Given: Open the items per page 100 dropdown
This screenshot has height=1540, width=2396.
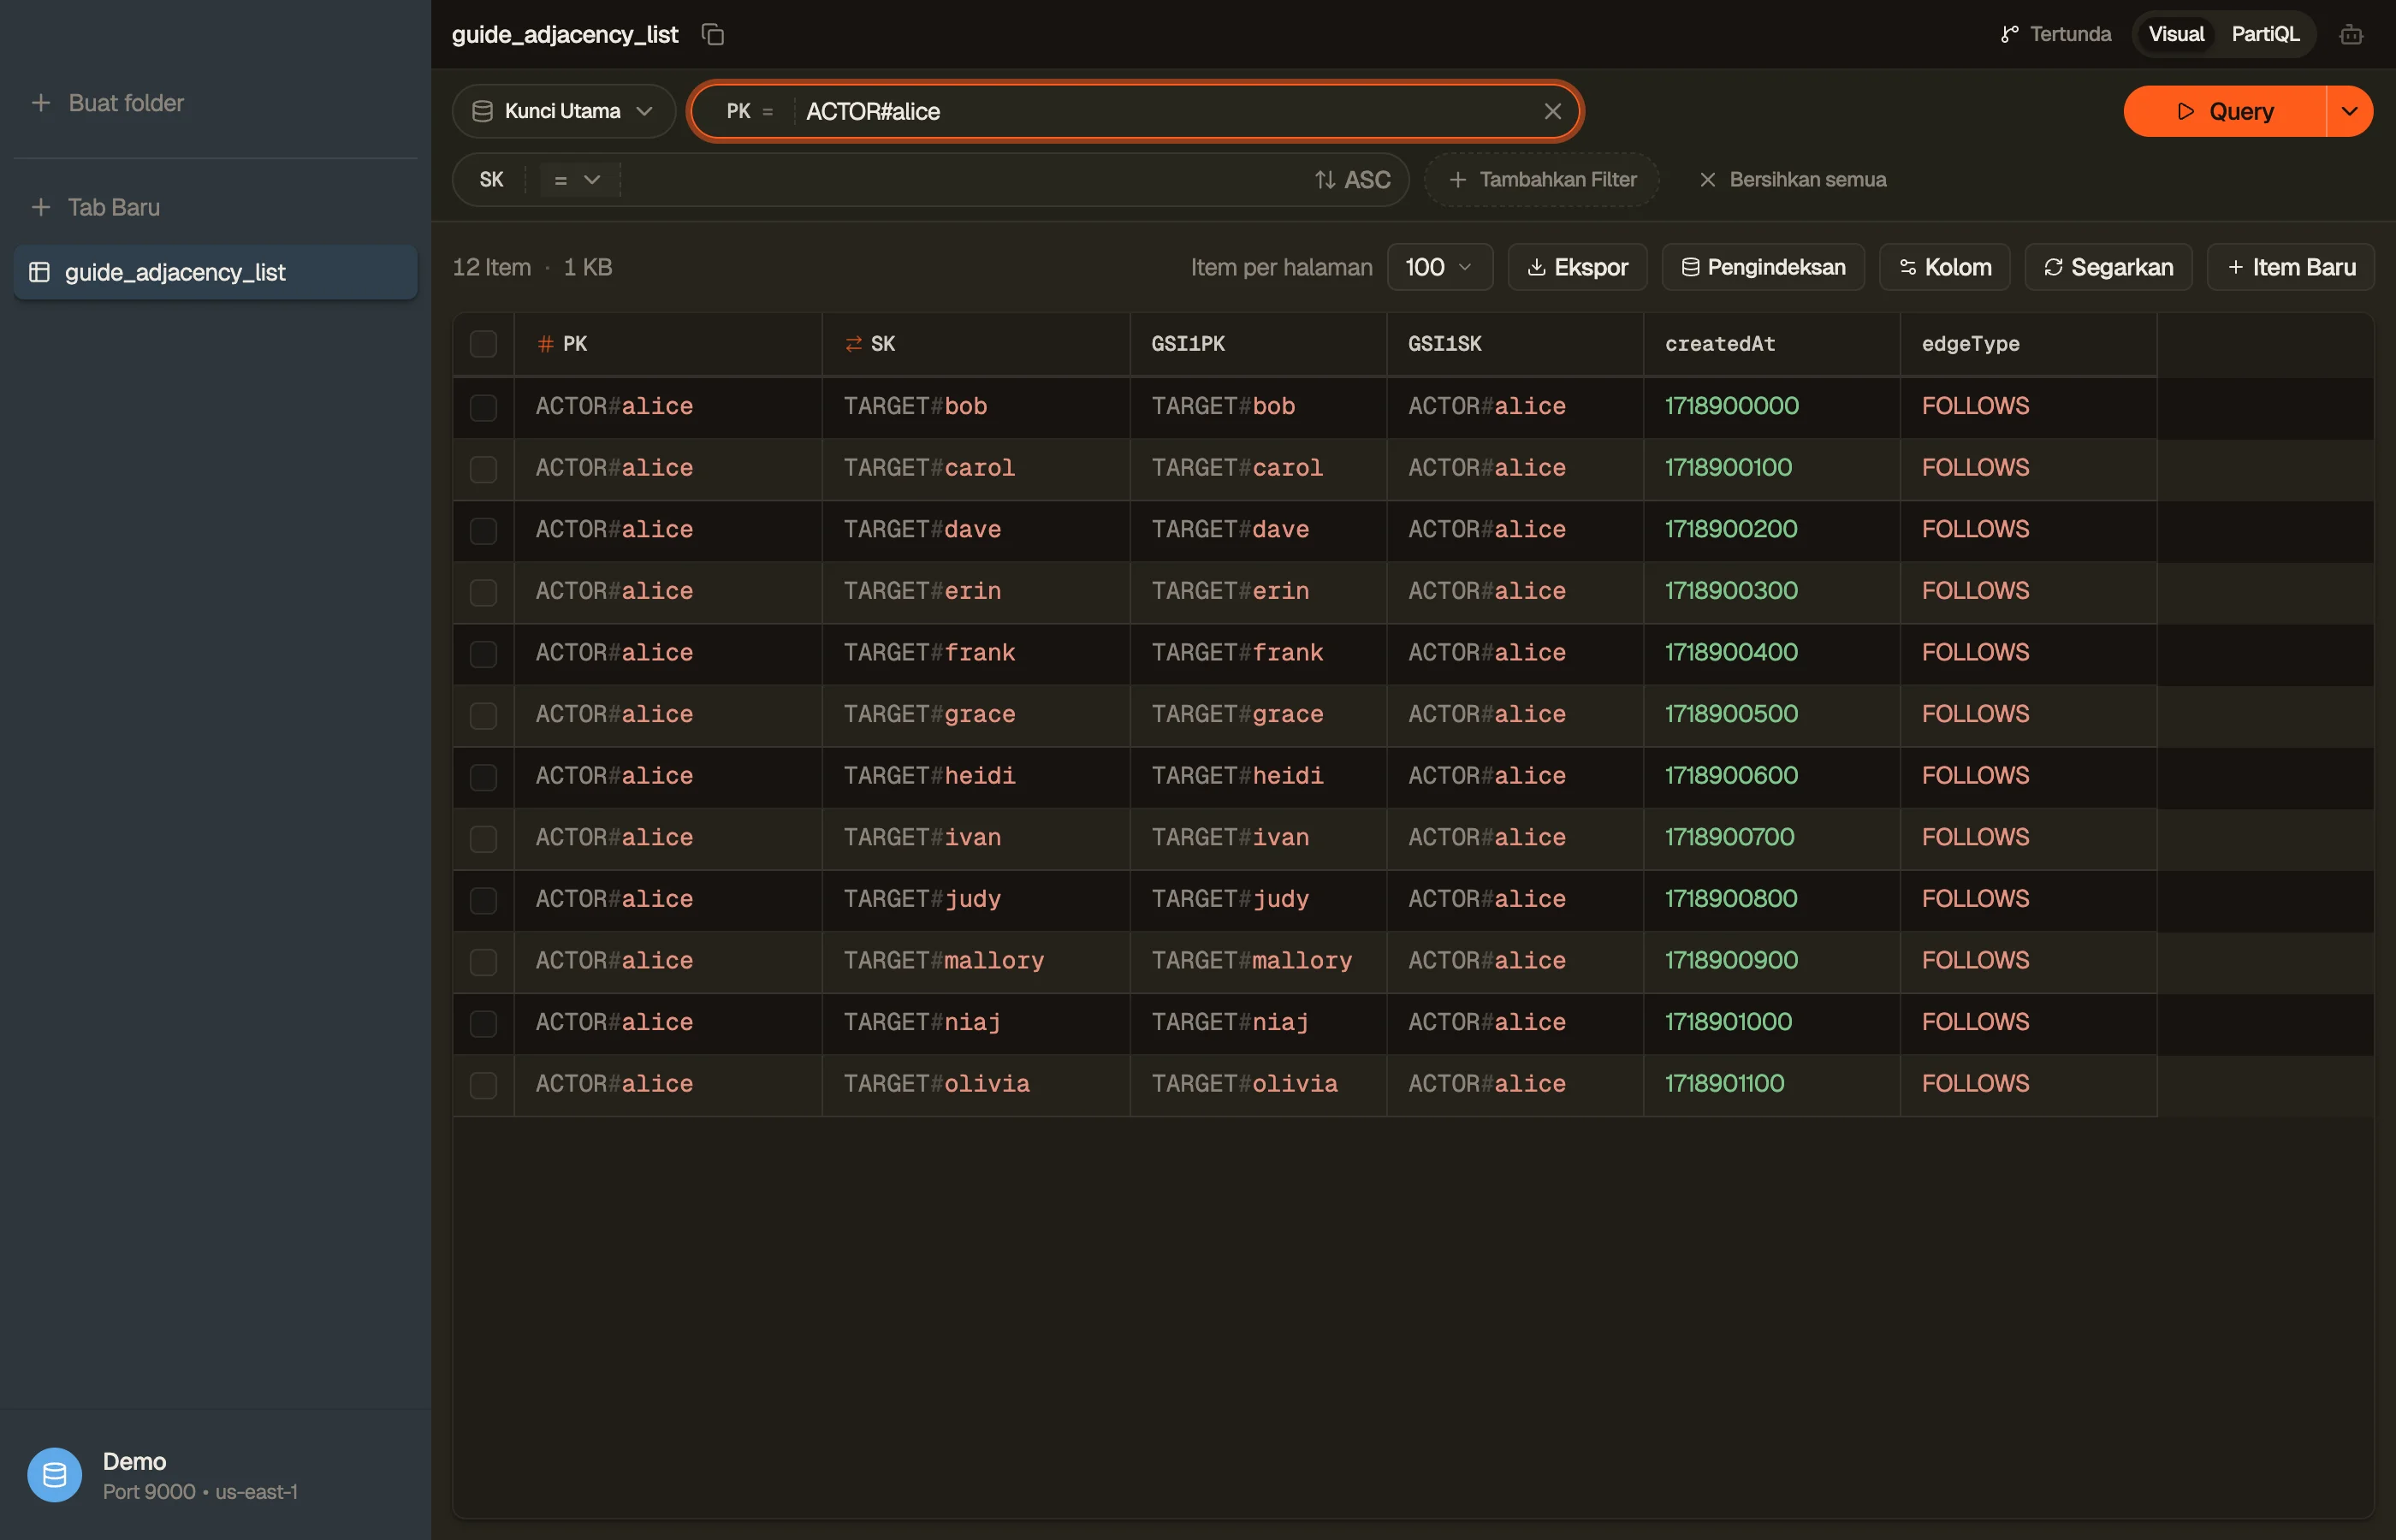Looking at the screenshot, I should pos(1439,267).
